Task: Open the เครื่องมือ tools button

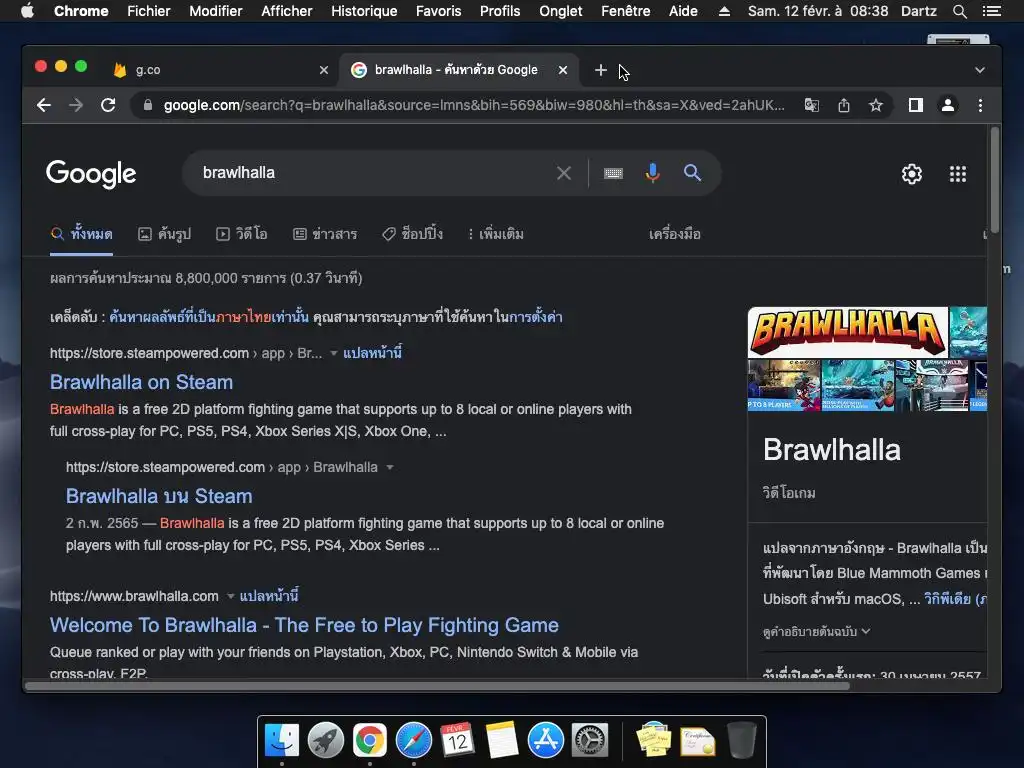Action: pyautogui.click(x=675, y=234)
